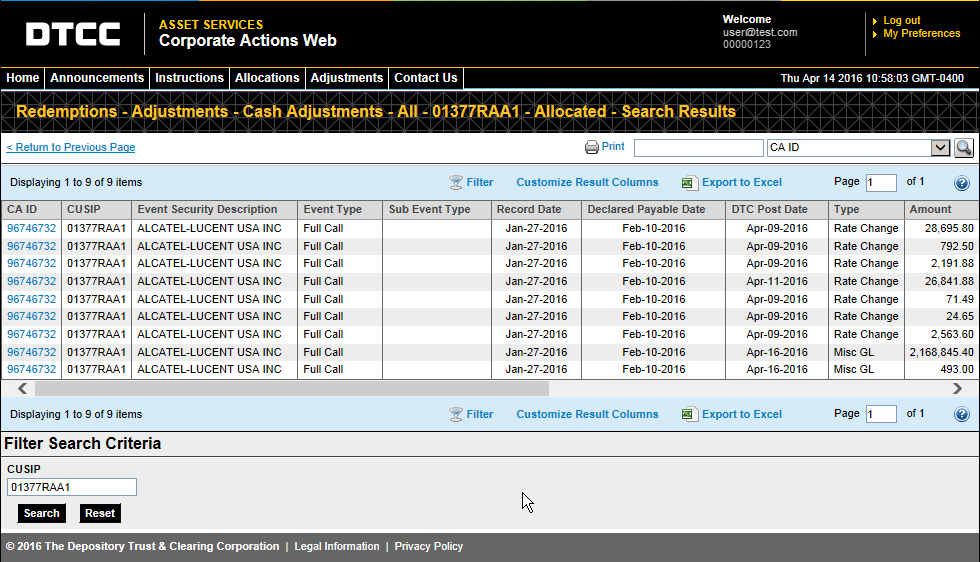
Task: Click the horizontal scrollbar thumb of table
Action: point(292,389)
